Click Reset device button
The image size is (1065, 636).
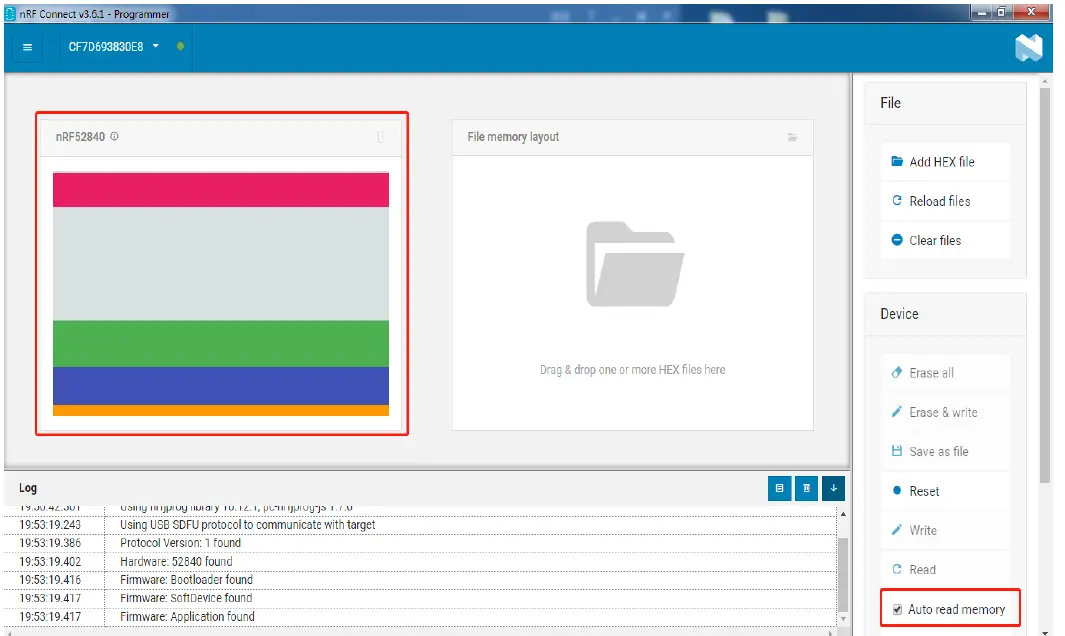(x=945, y=491)
